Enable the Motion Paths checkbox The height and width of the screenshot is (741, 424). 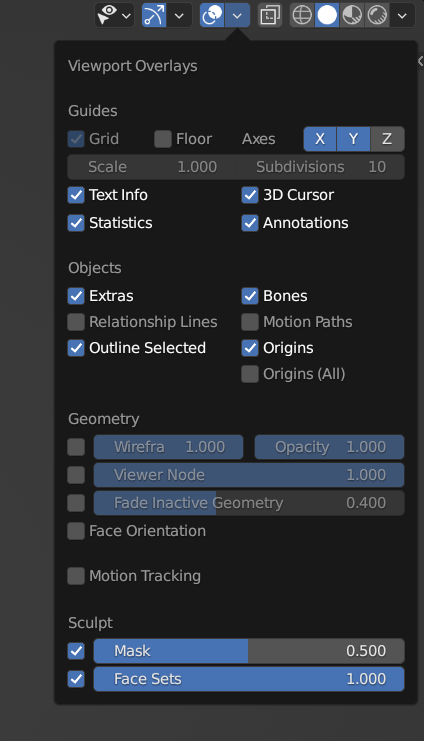point(250,322)
